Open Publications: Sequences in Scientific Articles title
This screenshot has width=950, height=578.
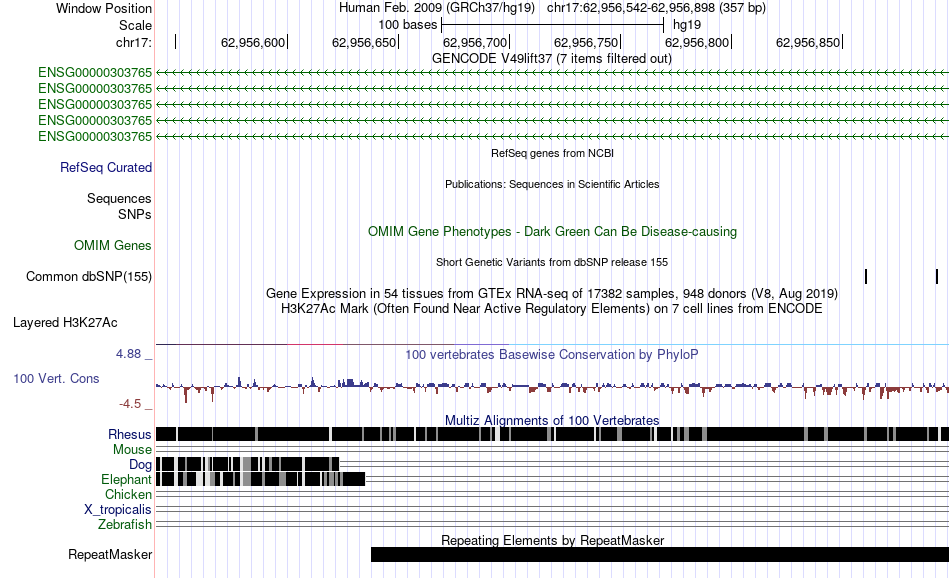click(552, 184)
